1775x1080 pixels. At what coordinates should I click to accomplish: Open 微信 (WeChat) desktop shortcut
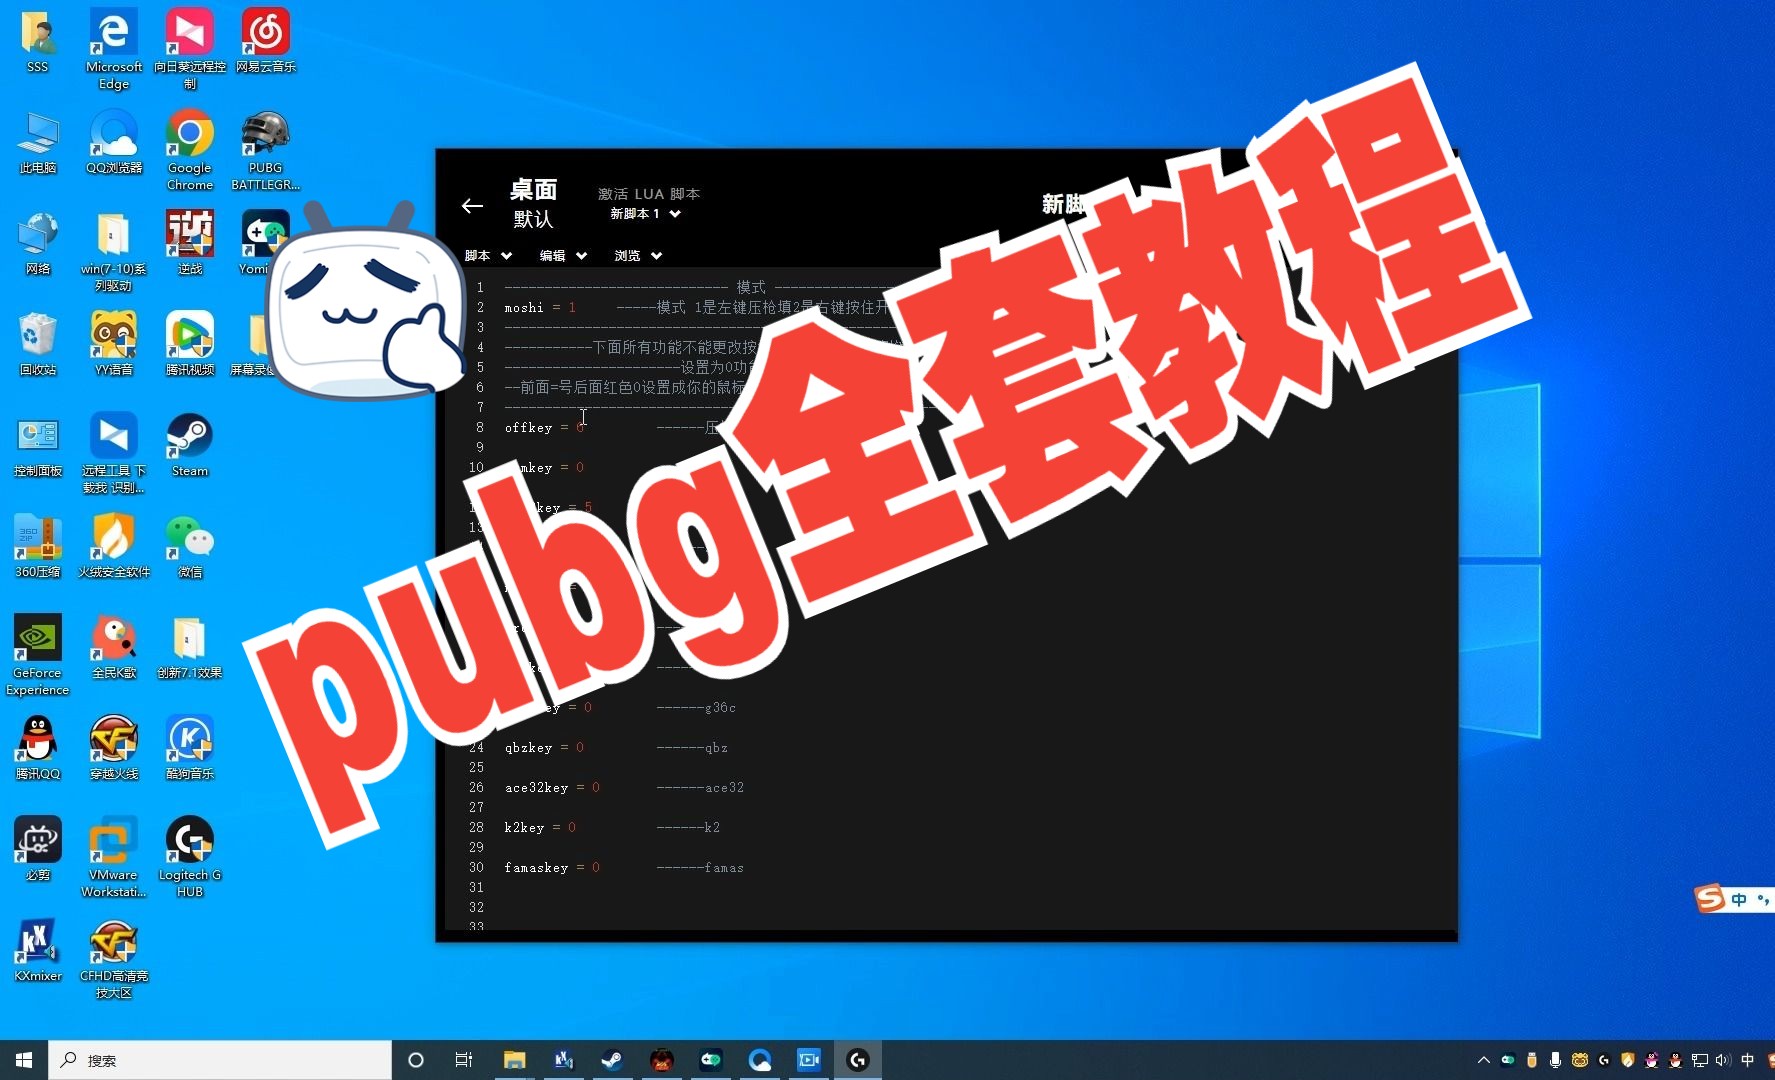190,547
